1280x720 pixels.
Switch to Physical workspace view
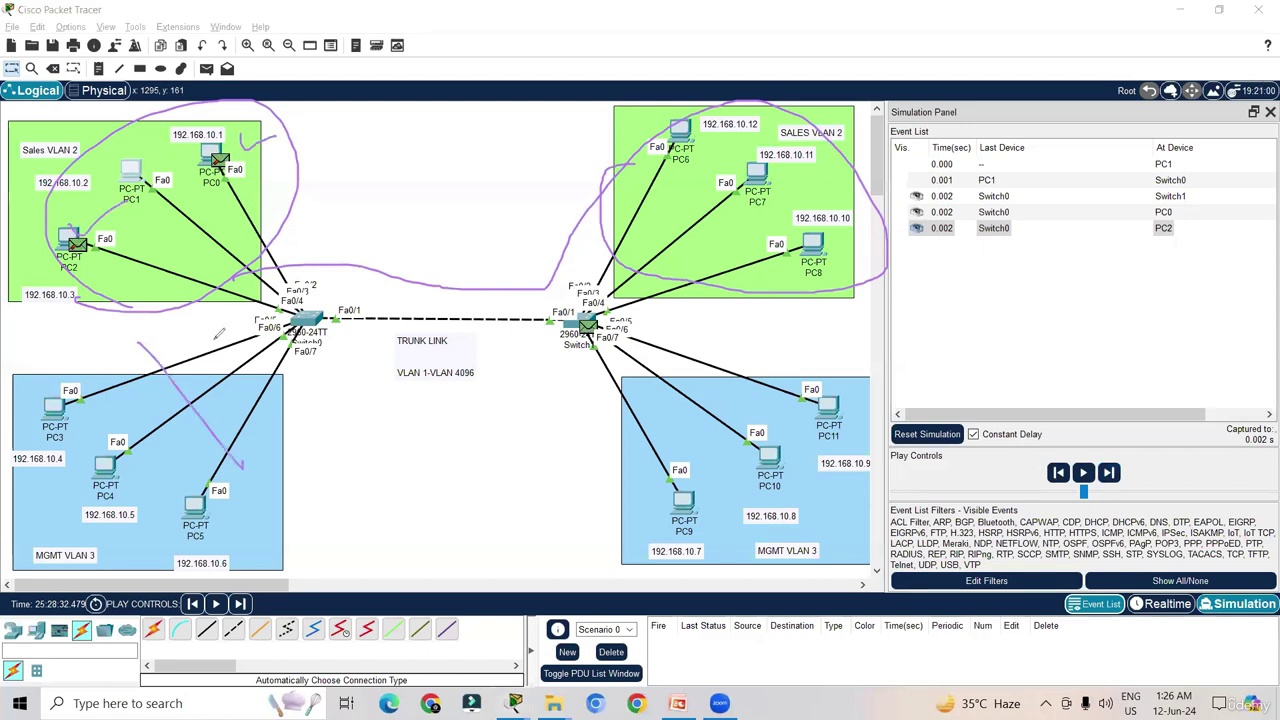[x=97, y=91]
